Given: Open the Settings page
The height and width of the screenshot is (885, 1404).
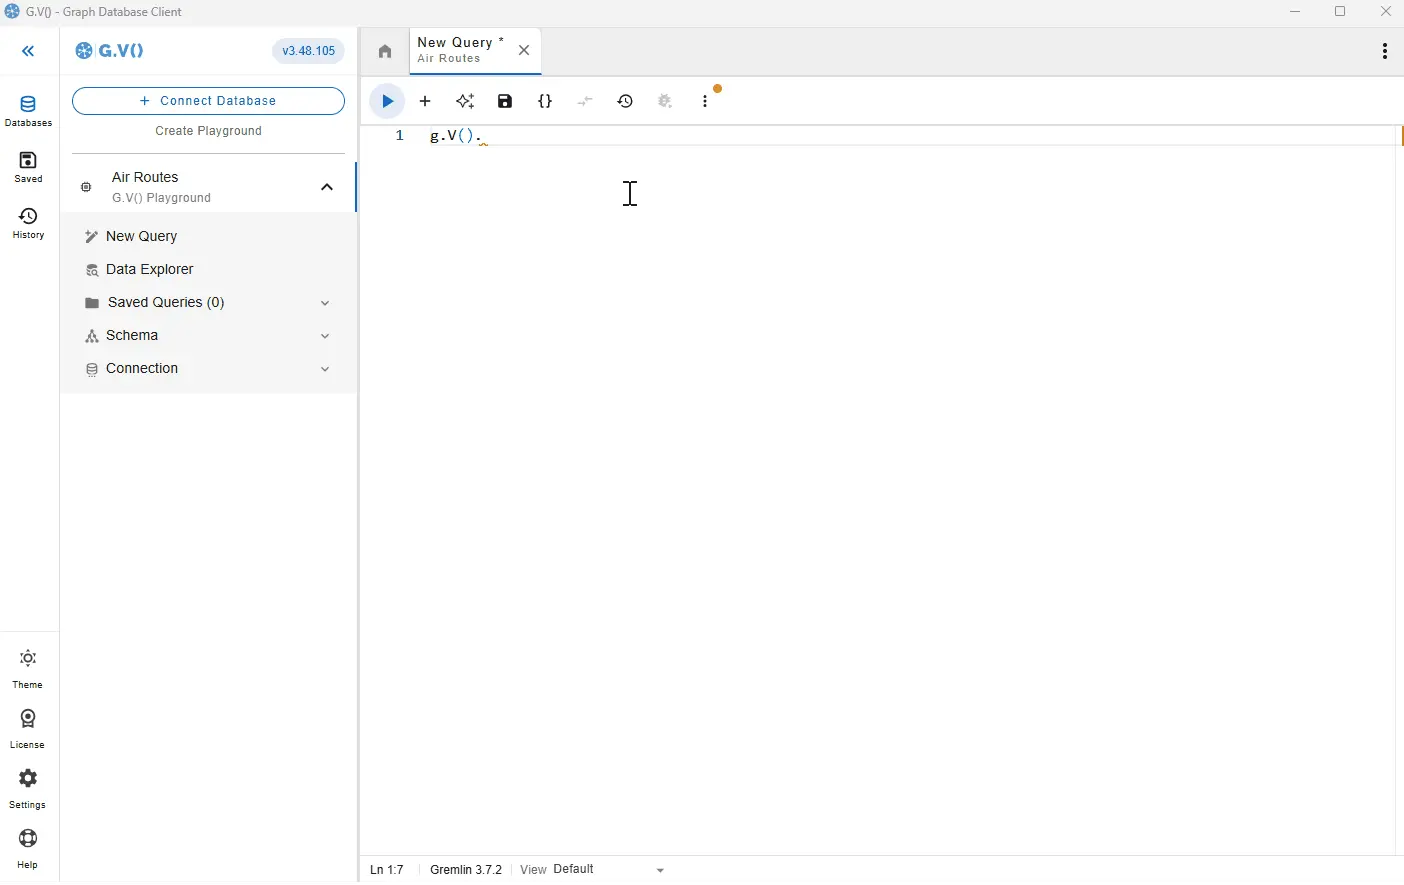Looking at the screenshot, I should pos(27,789).
